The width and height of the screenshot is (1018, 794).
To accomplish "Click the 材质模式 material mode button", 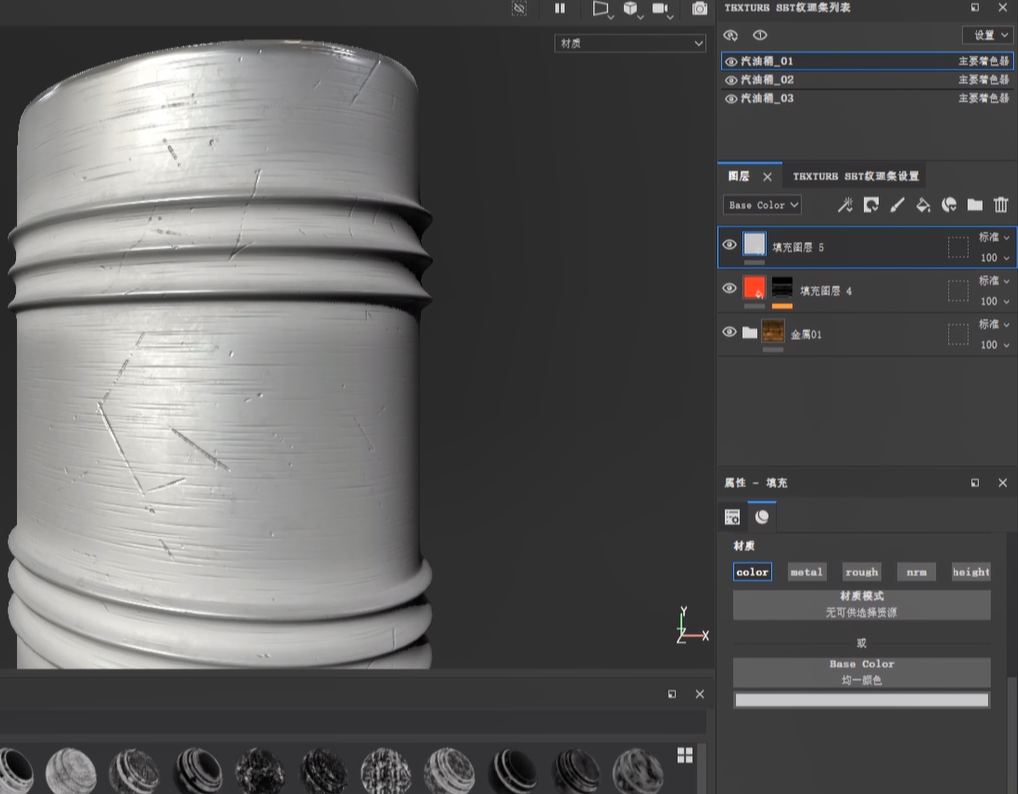I will click(x=861, y=604).
